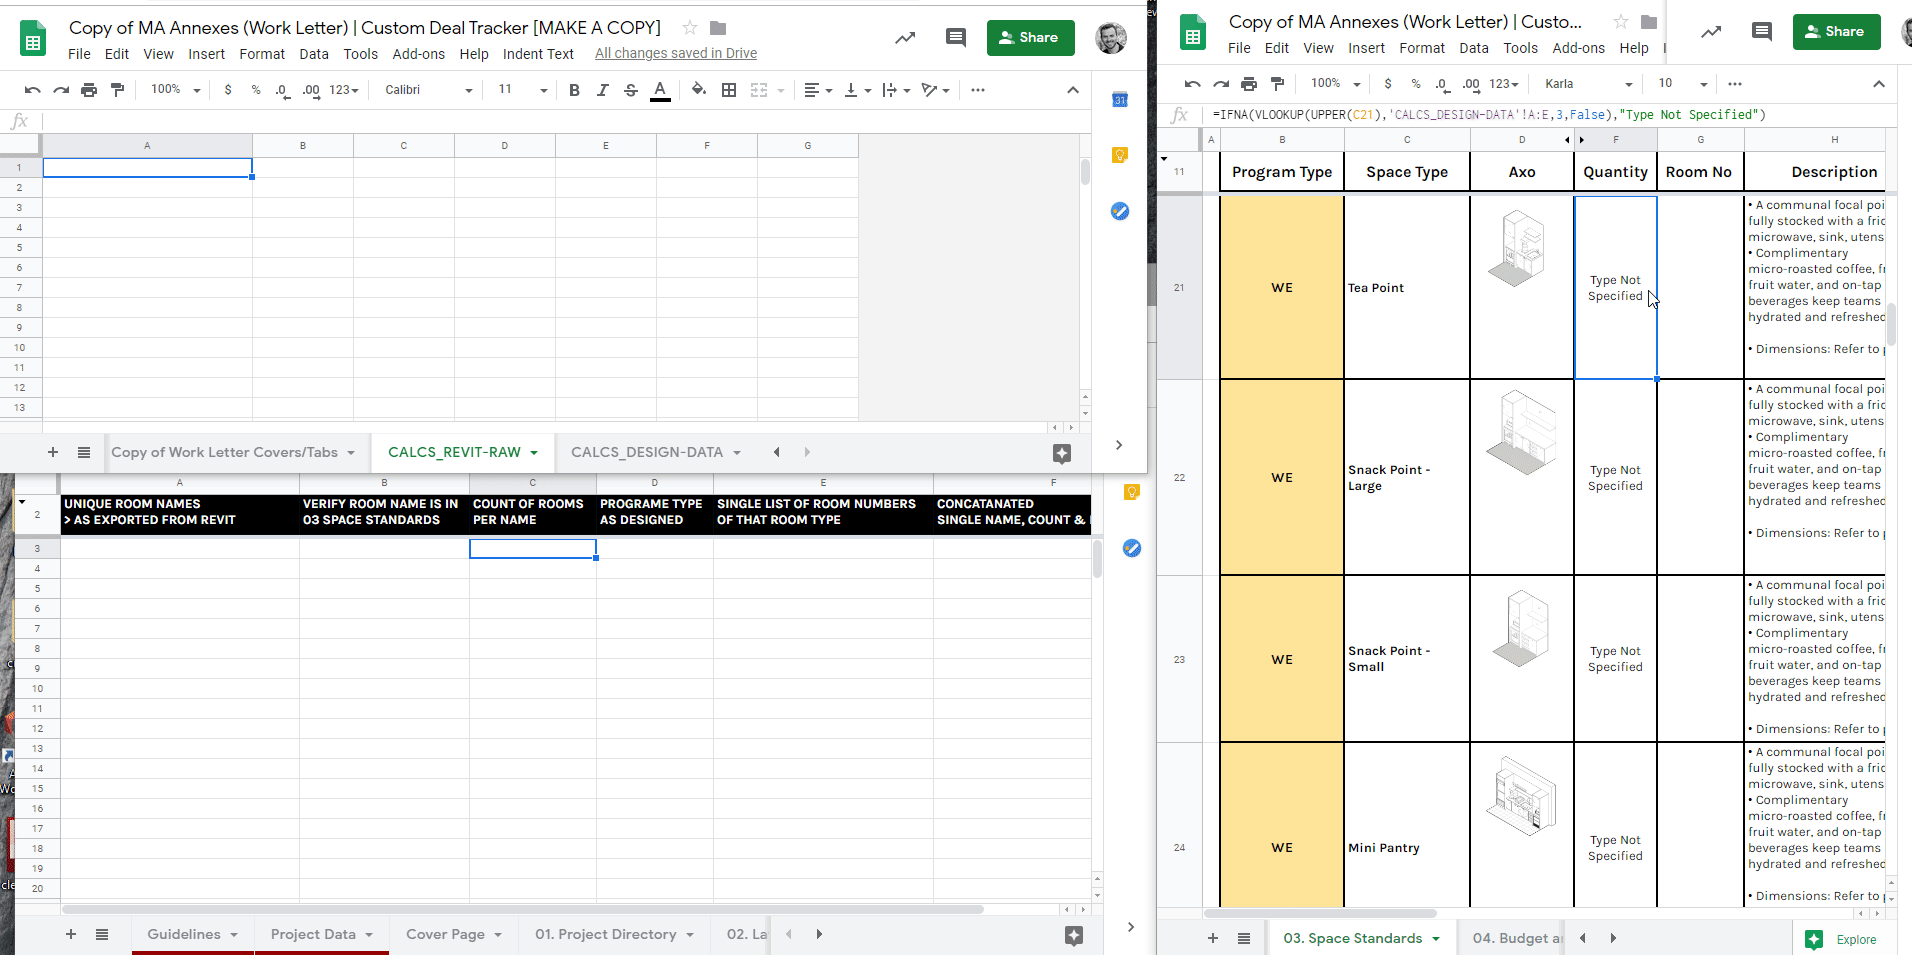Click the Share button next to Indent Text window

click(1030, 38)
